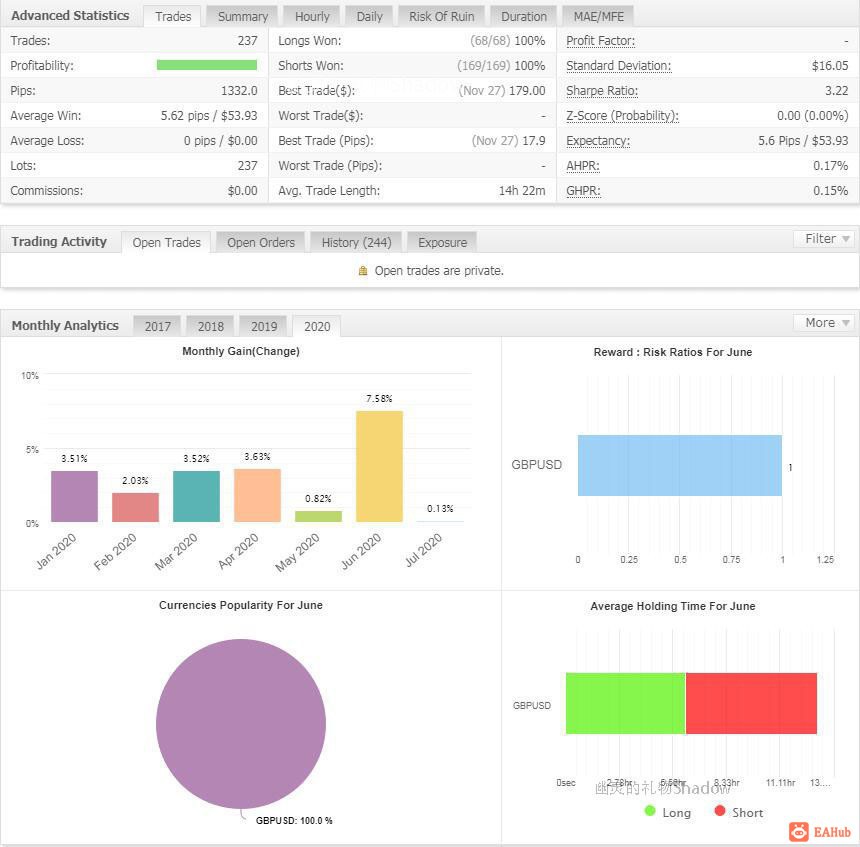Click the Jan 2020 purple bar

point(75,496)
